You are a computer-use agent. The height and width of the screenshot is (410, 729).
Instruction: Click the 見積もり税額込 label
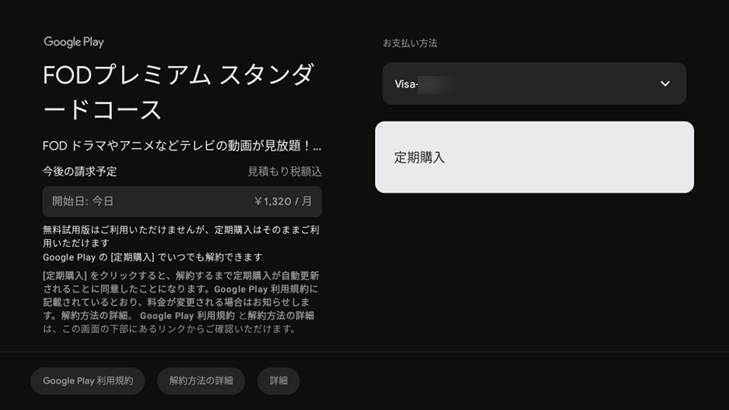point(284,172)
